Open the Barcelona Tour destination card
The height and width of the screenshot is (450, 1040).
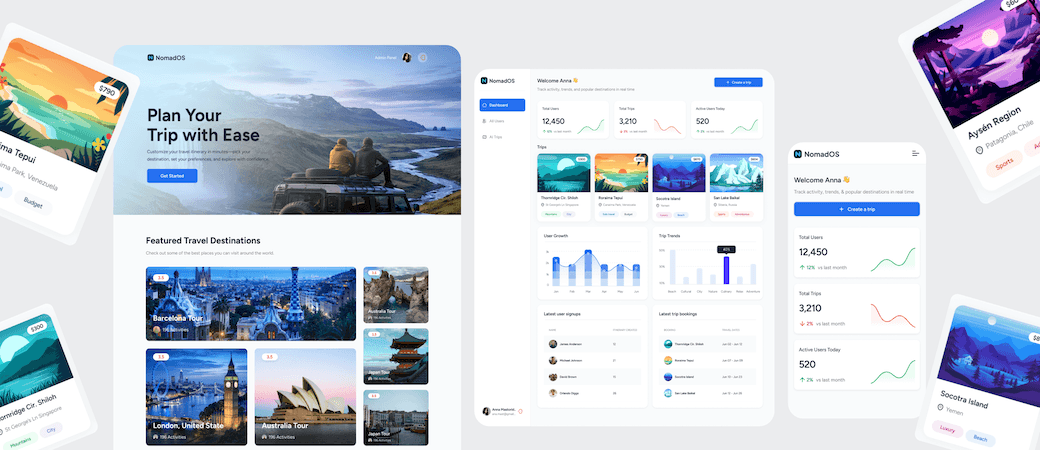point(251,303)
